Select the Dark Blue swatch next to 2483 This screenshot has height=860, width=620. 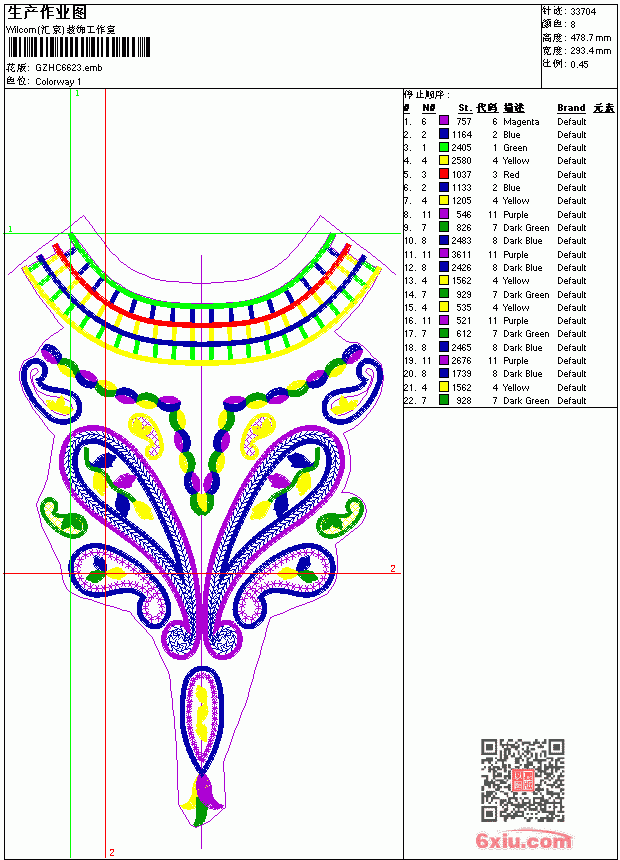[x=444, y=240]
